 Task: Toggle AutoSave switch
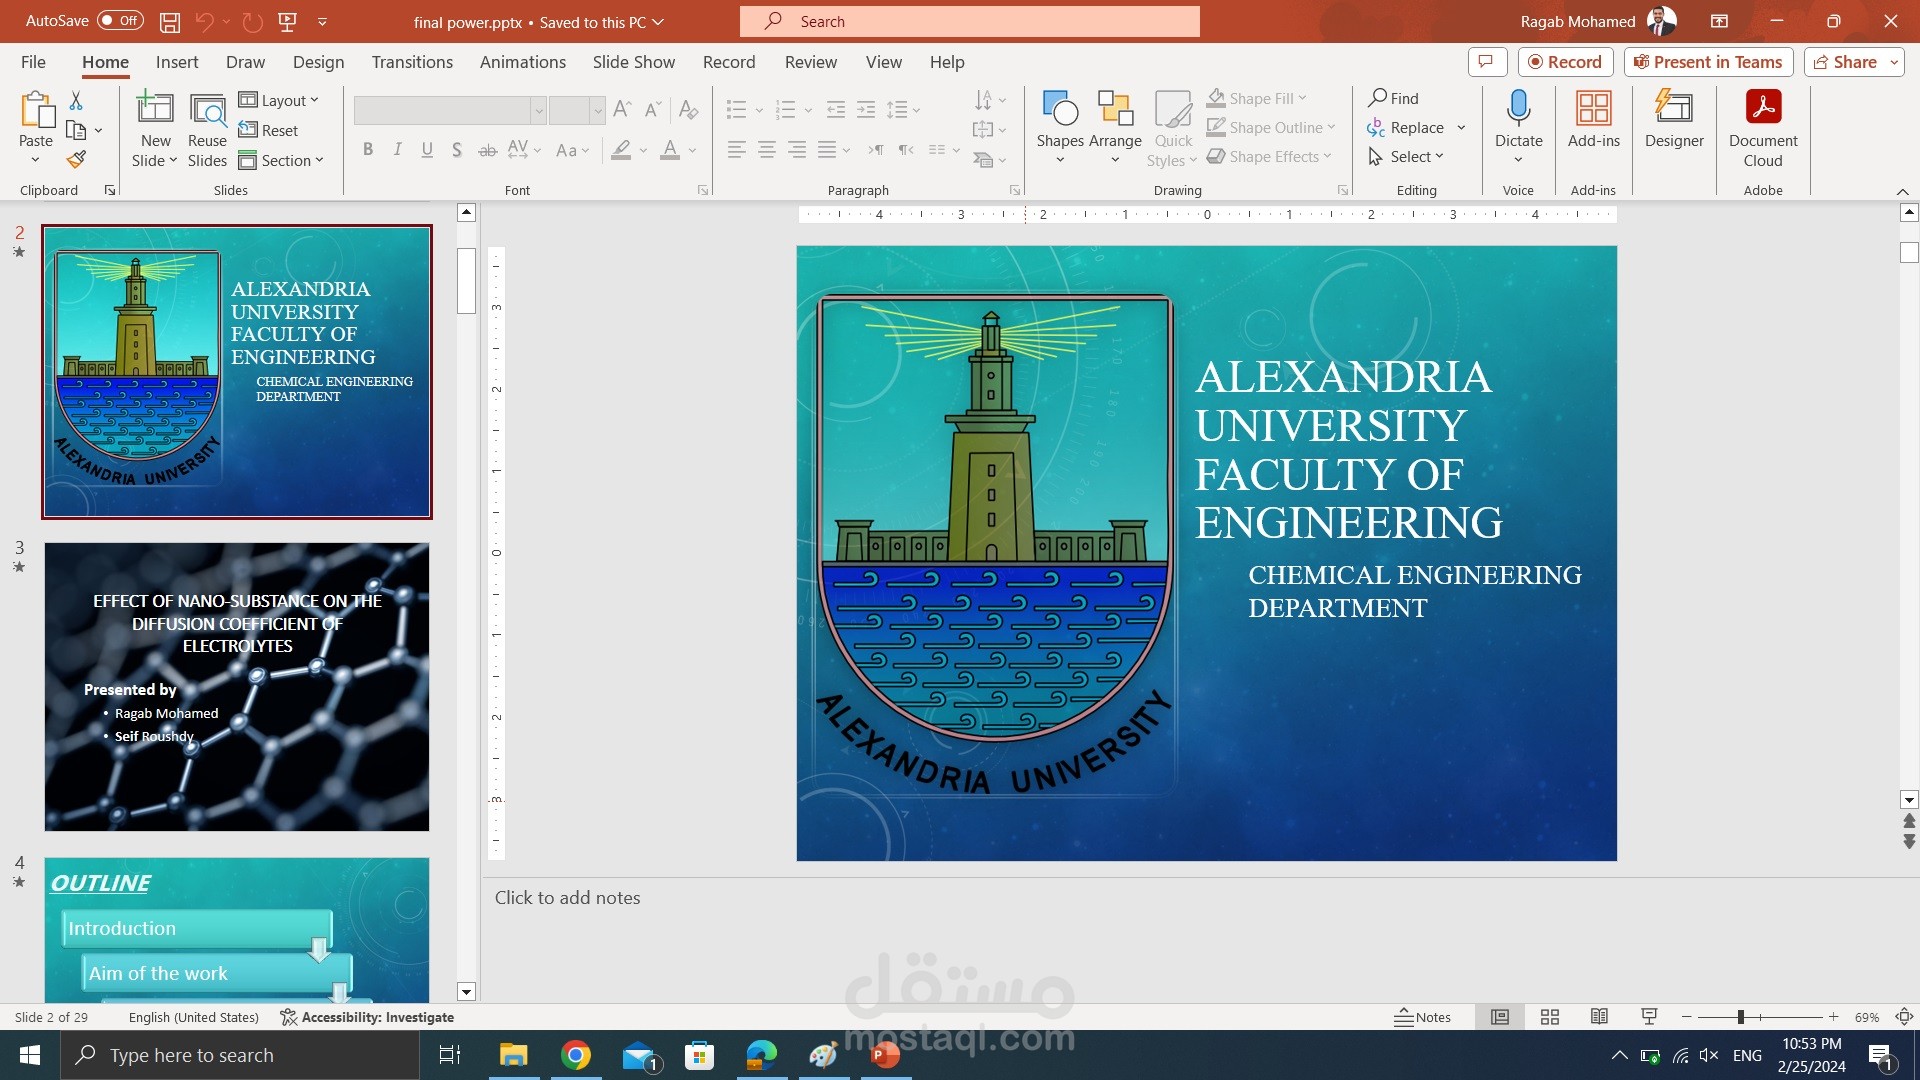click(120, 21)
